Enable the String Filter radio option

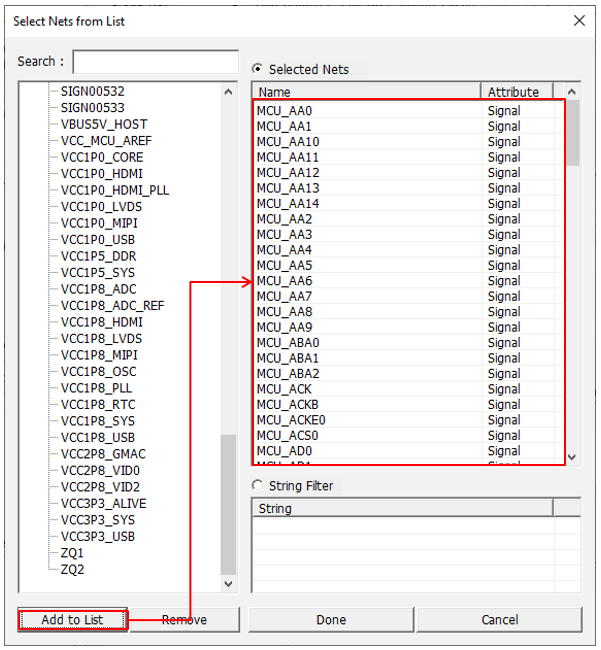coord(258,486)
